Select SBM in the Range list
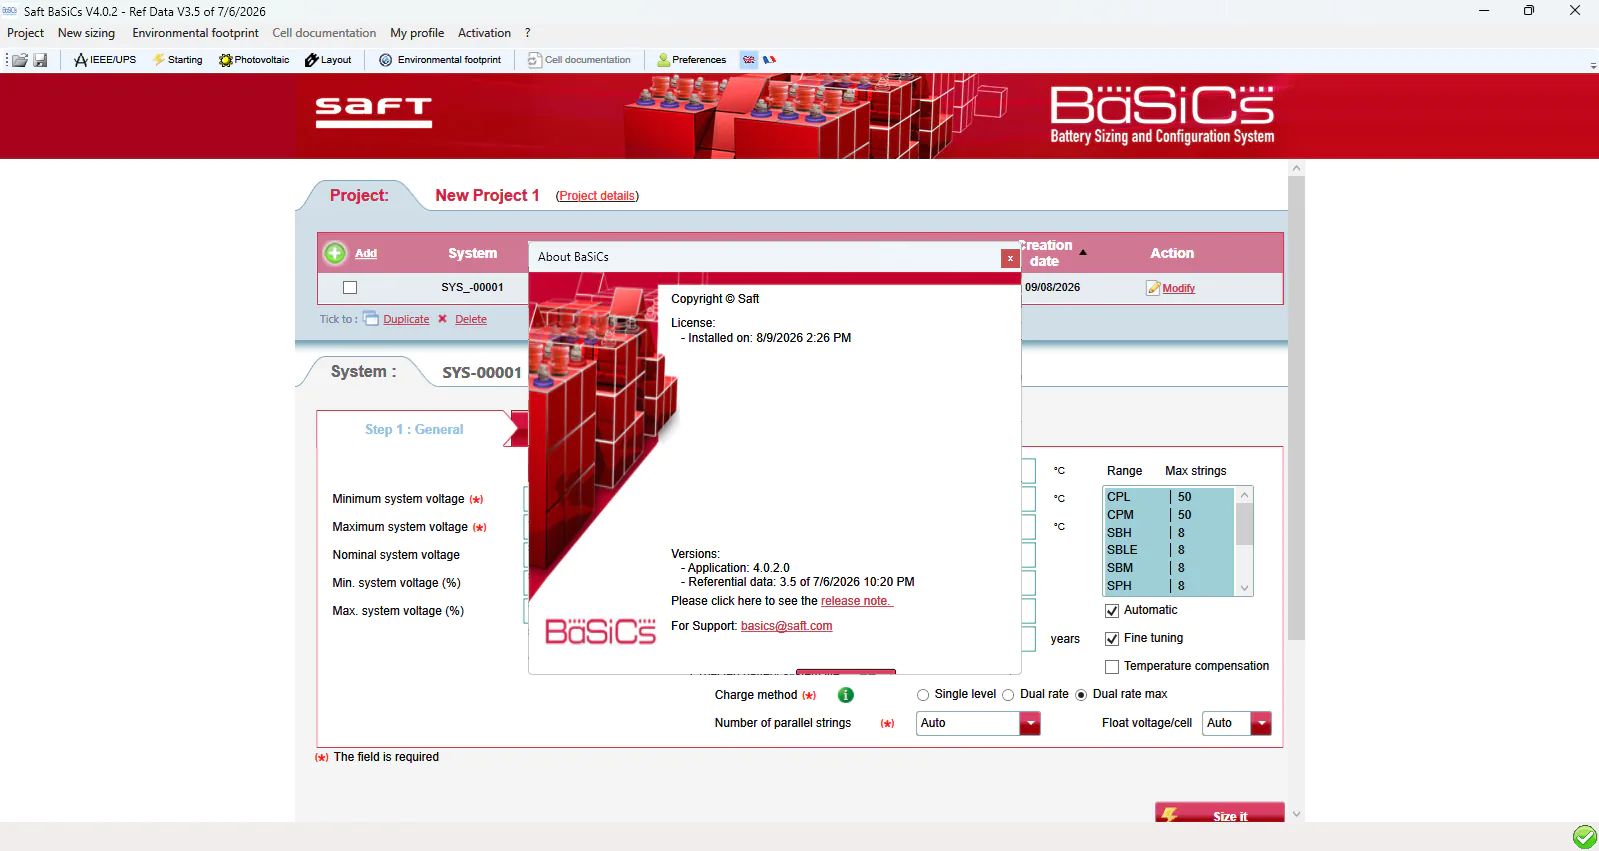This screenshot has height=851, width=1599. [1169, 568]
